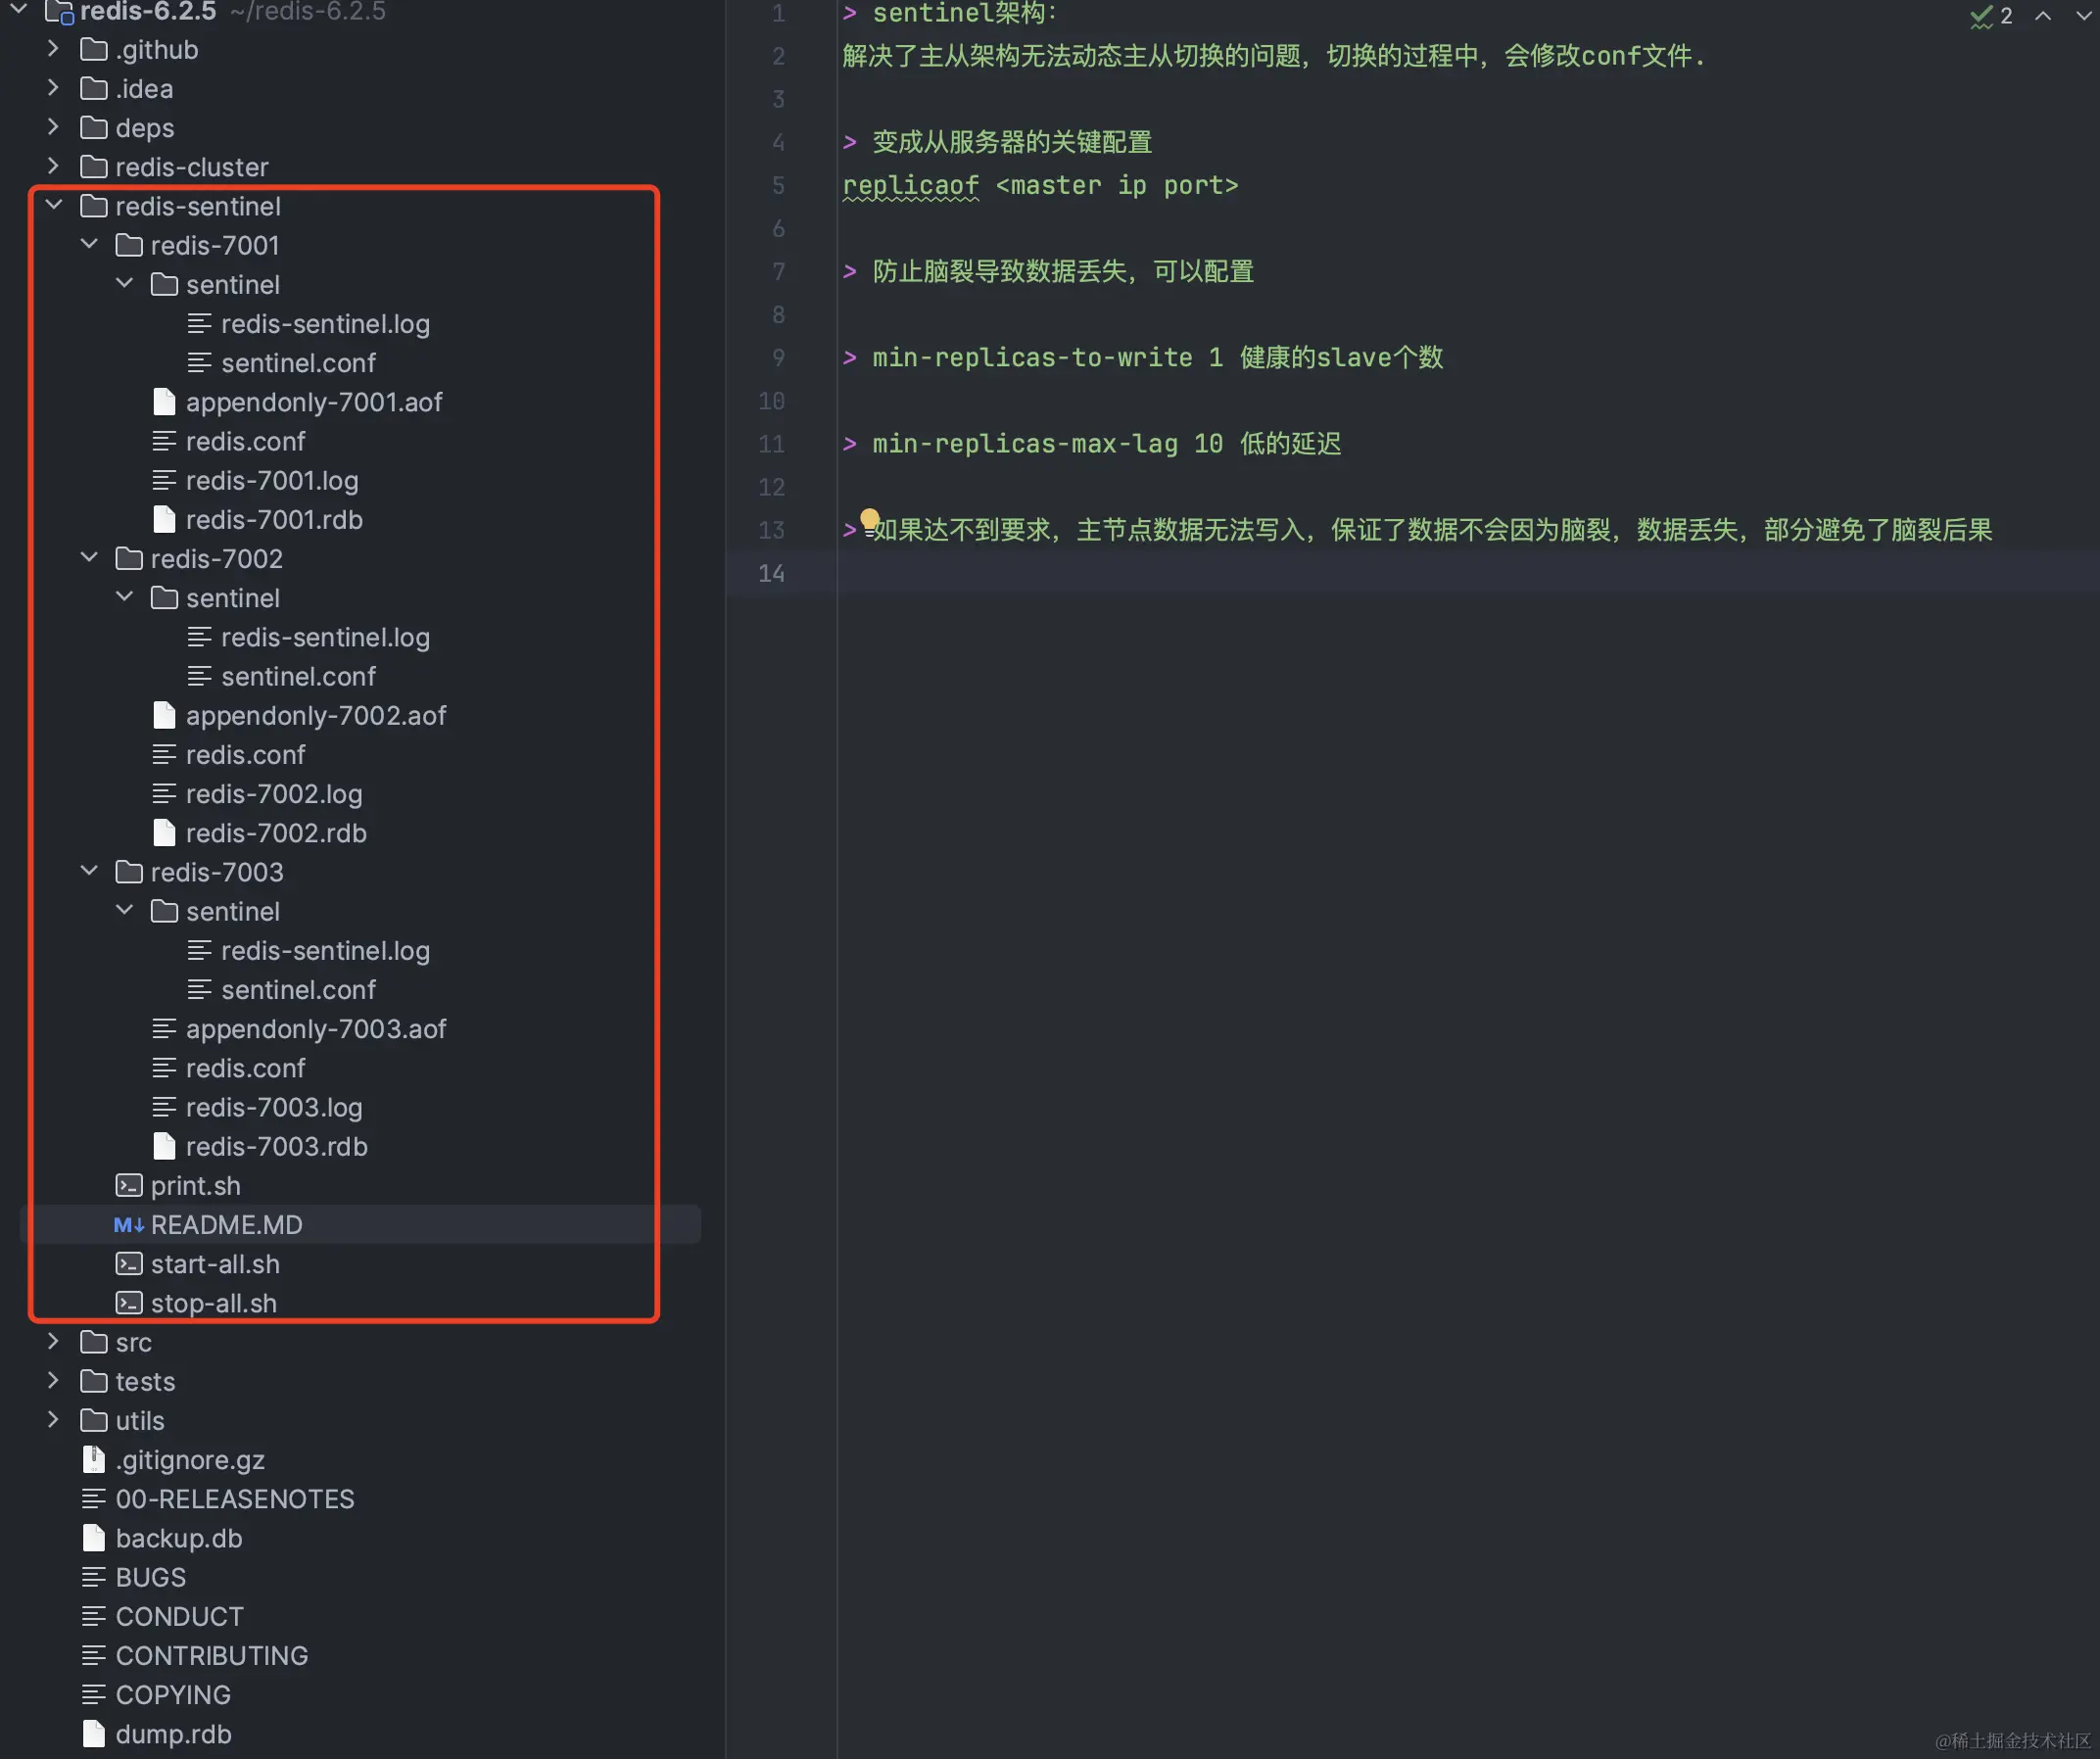Go to previous highlighted problem arrow
The image size is (2100, 1759).
pyautogui.click(x=2043, y=16)
